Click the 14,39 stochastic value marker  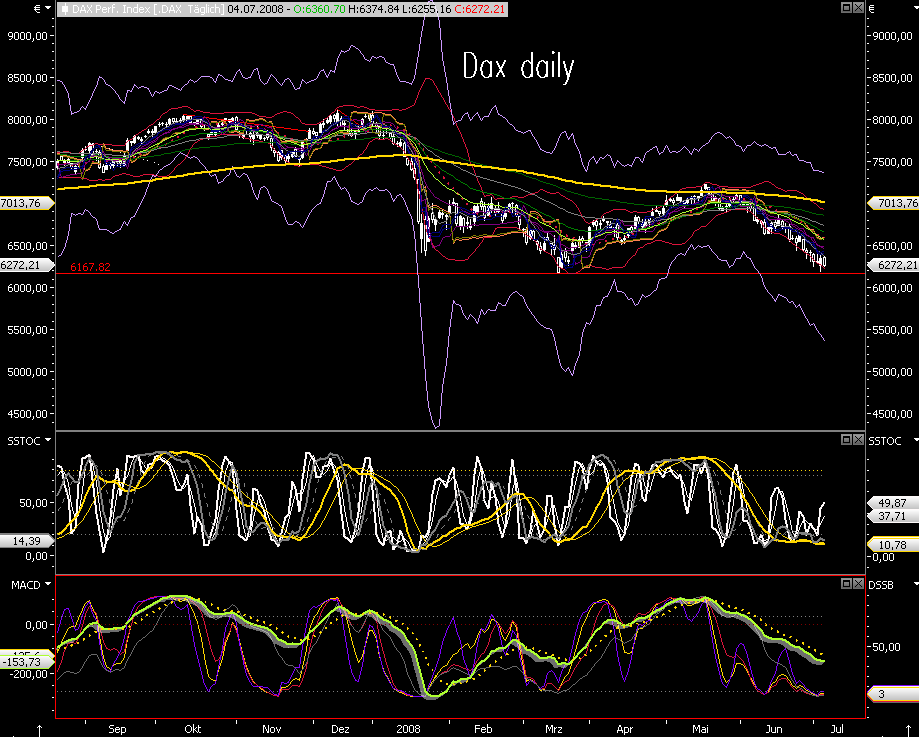tap(26, 541)
